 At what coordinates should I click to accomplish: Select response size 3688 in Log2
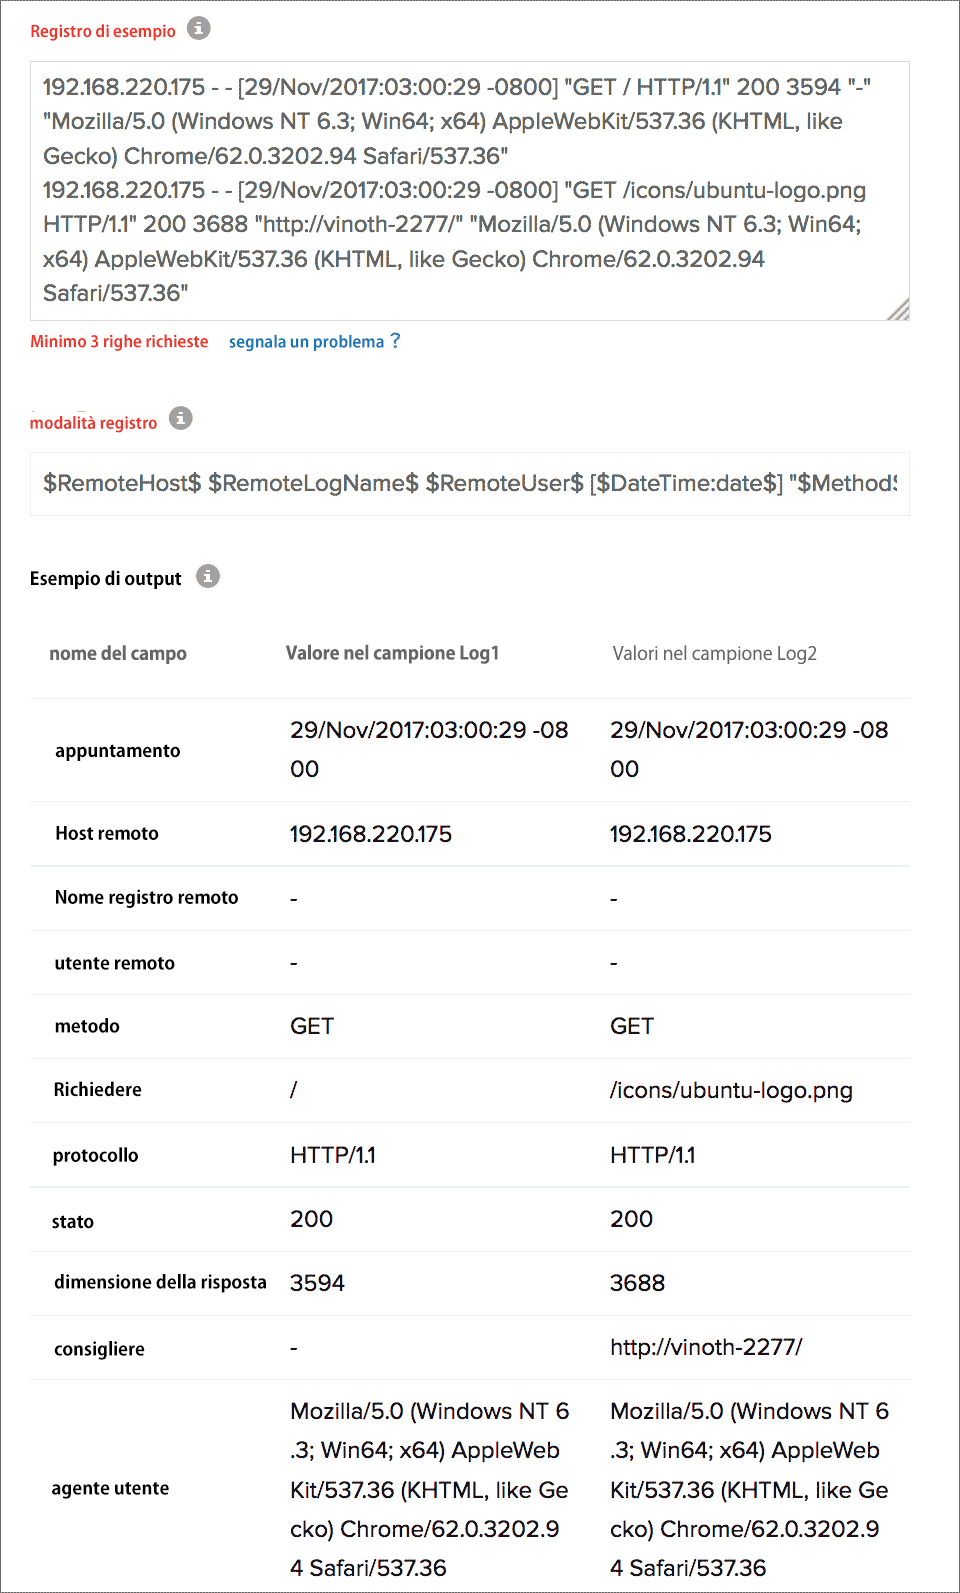(x=637, y=1283)
